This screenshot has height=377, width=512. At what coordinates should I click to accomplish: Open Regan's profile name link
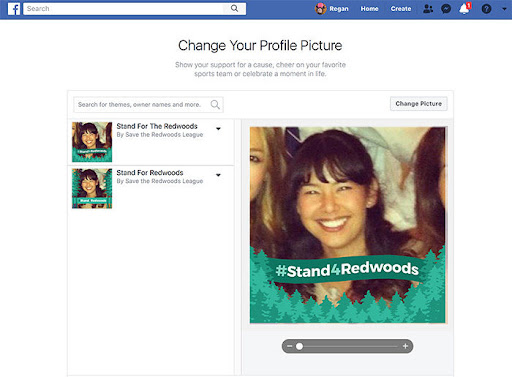point(339,9)
